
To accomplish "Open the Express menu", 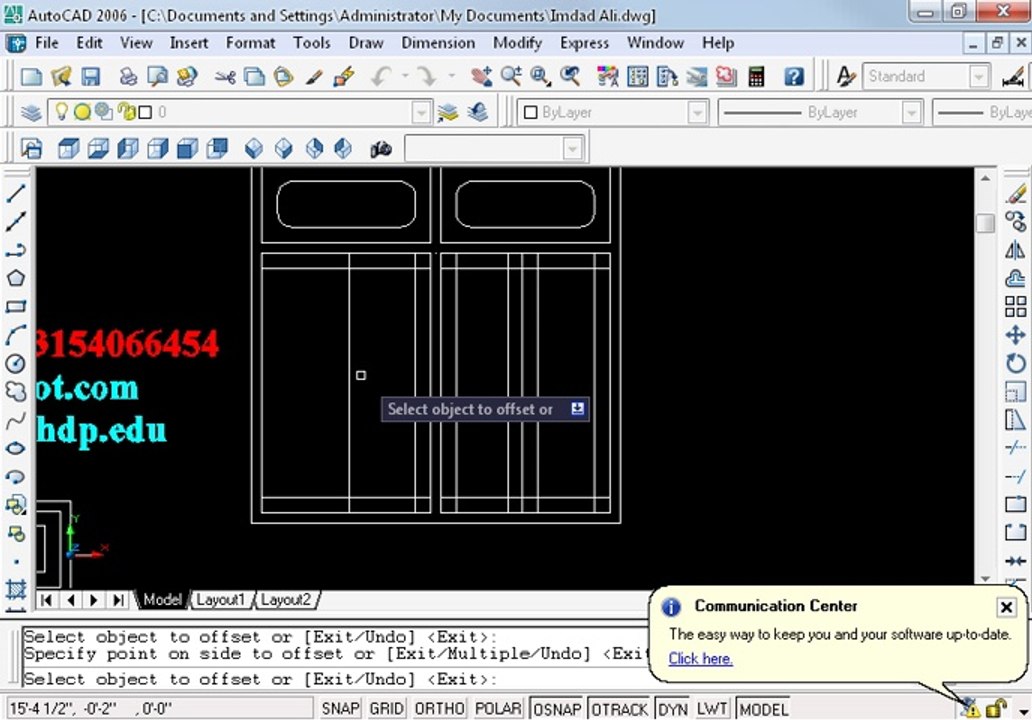I will tap(584, 43).
